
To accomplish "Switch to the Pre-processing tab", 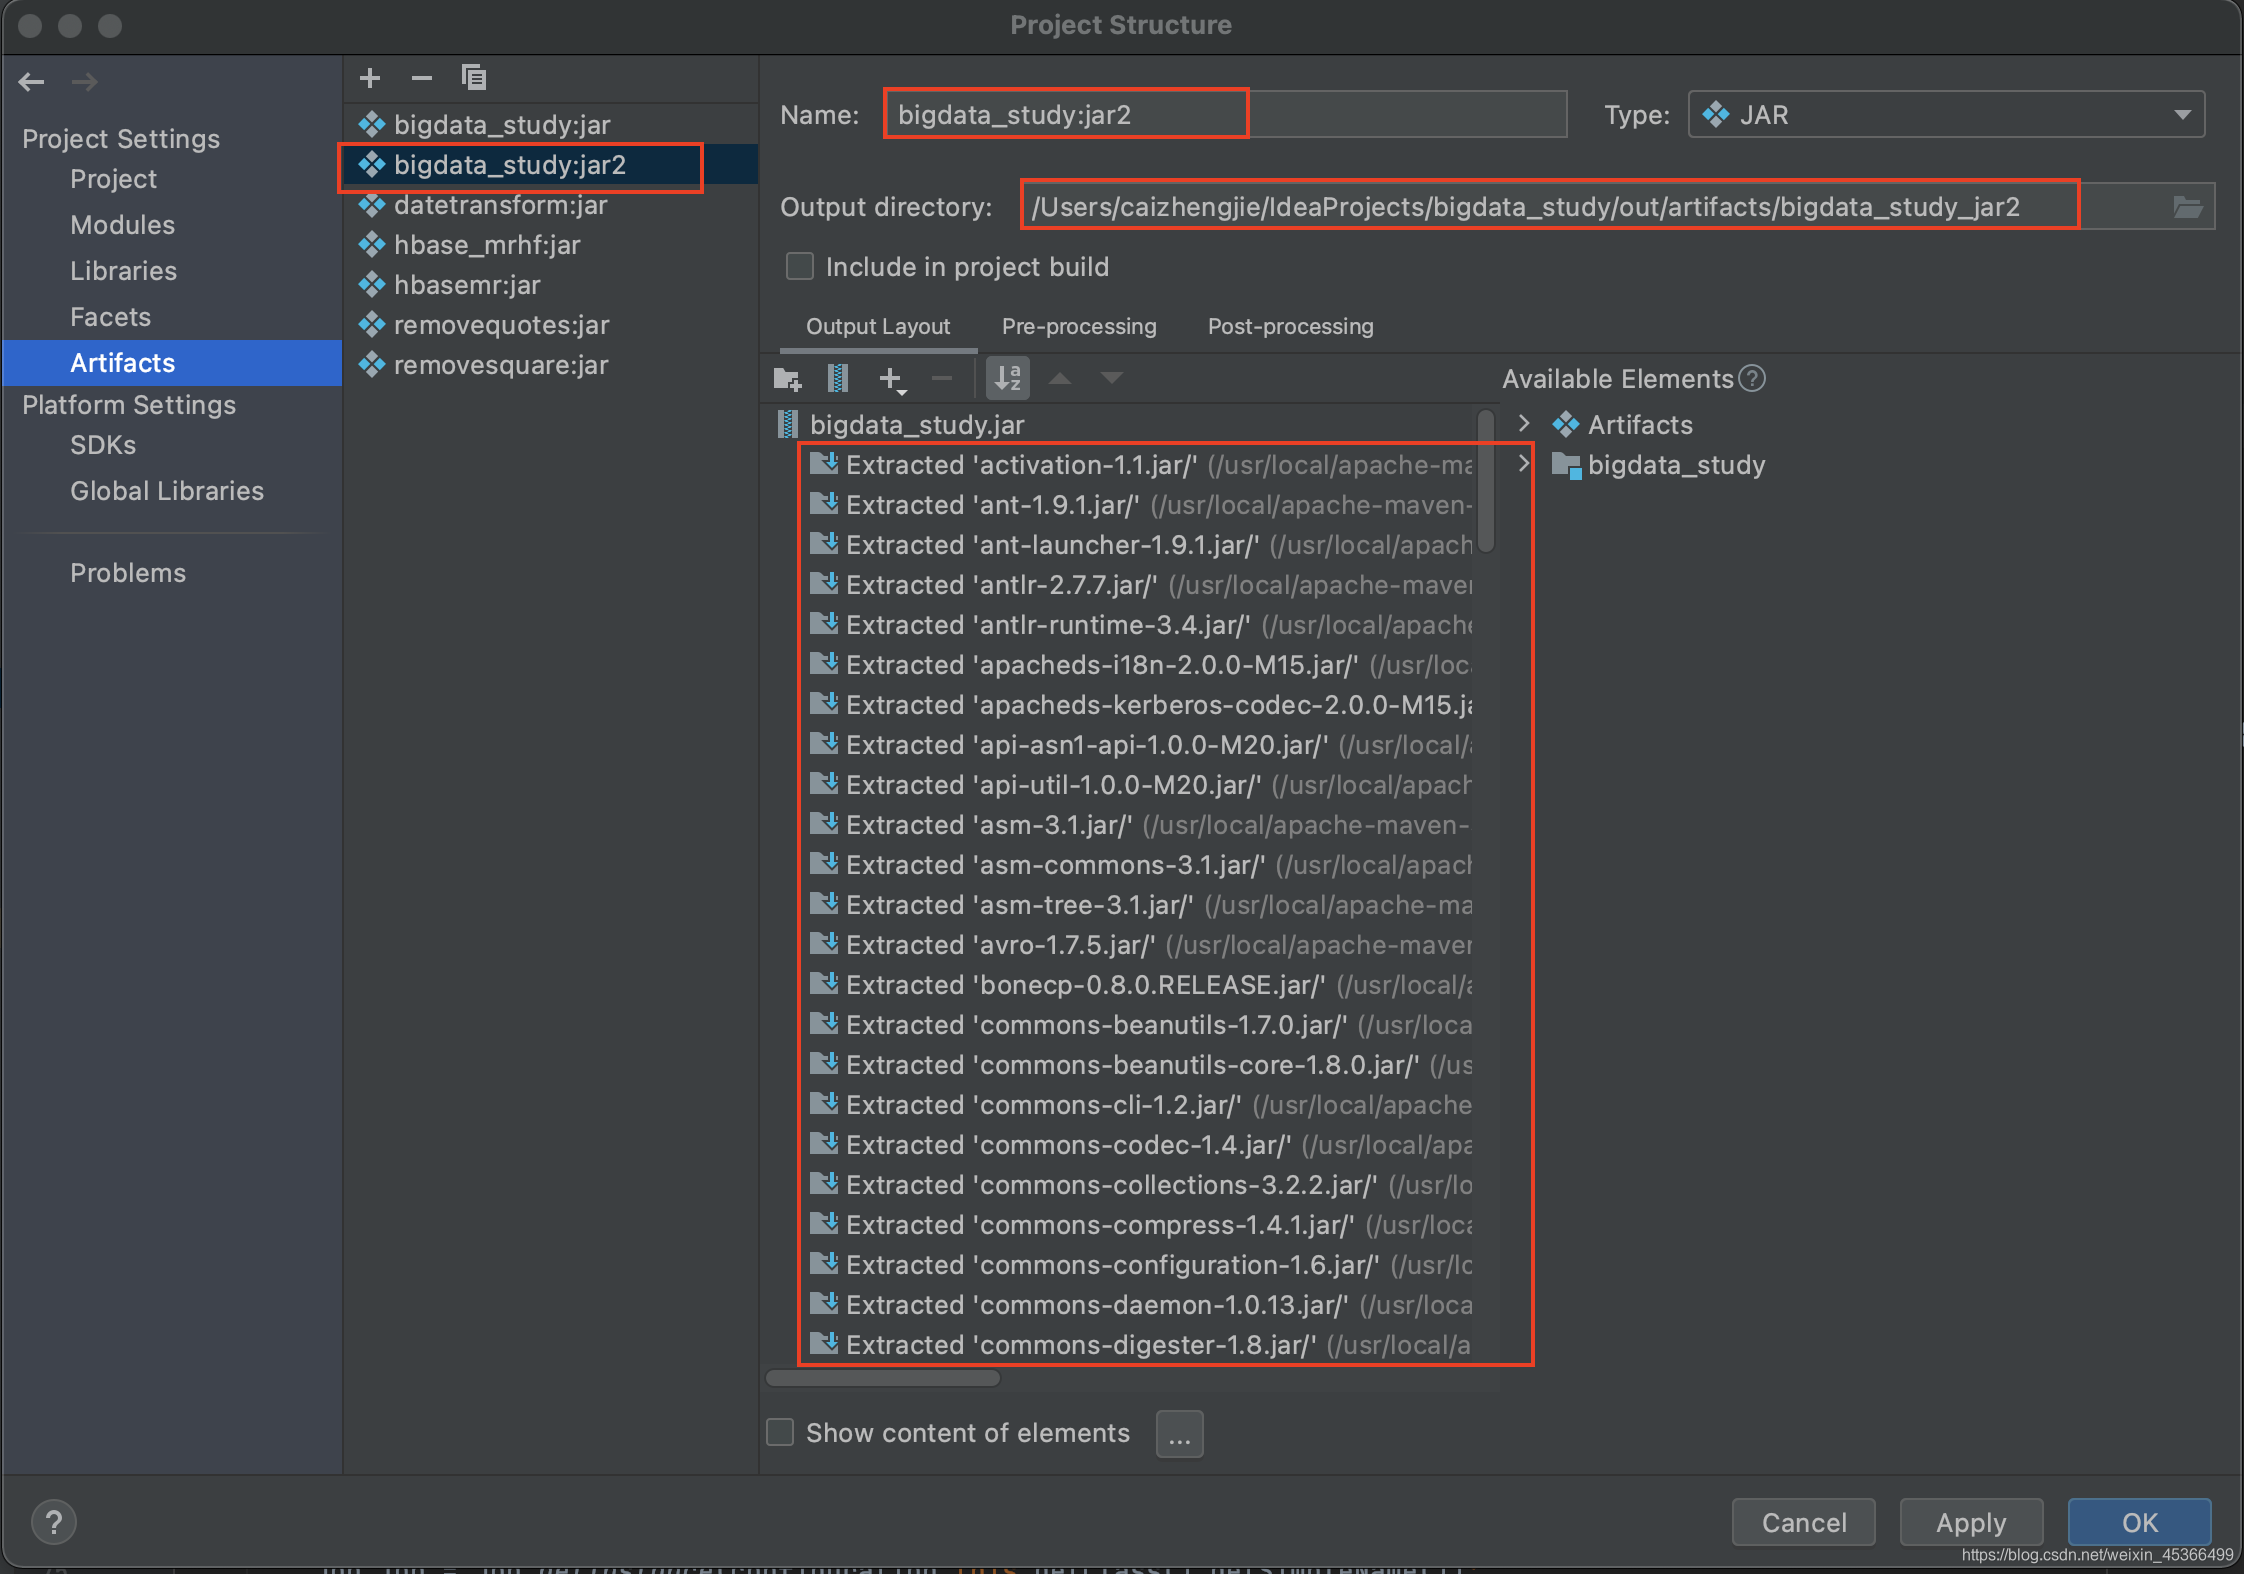I will click(1078, 327).
